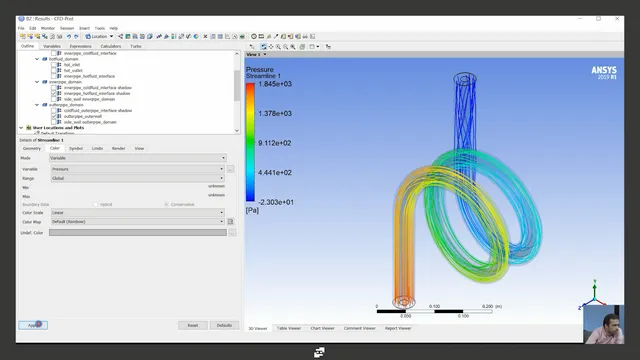Select the rotate view tool in viewer toolbar
The height and width of the screenshot is (360, 640).
click(264, 47)
